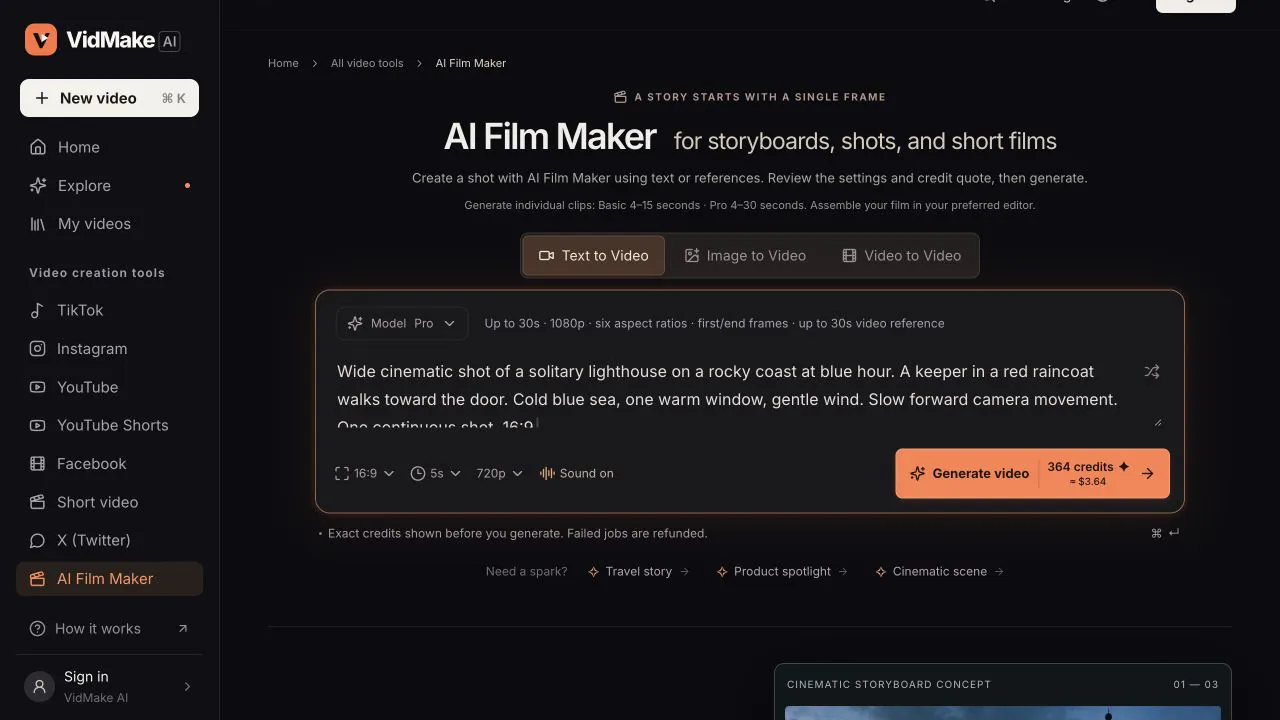
Task: Shuffle the prompt with the random icon
Action: (1152, 371)
